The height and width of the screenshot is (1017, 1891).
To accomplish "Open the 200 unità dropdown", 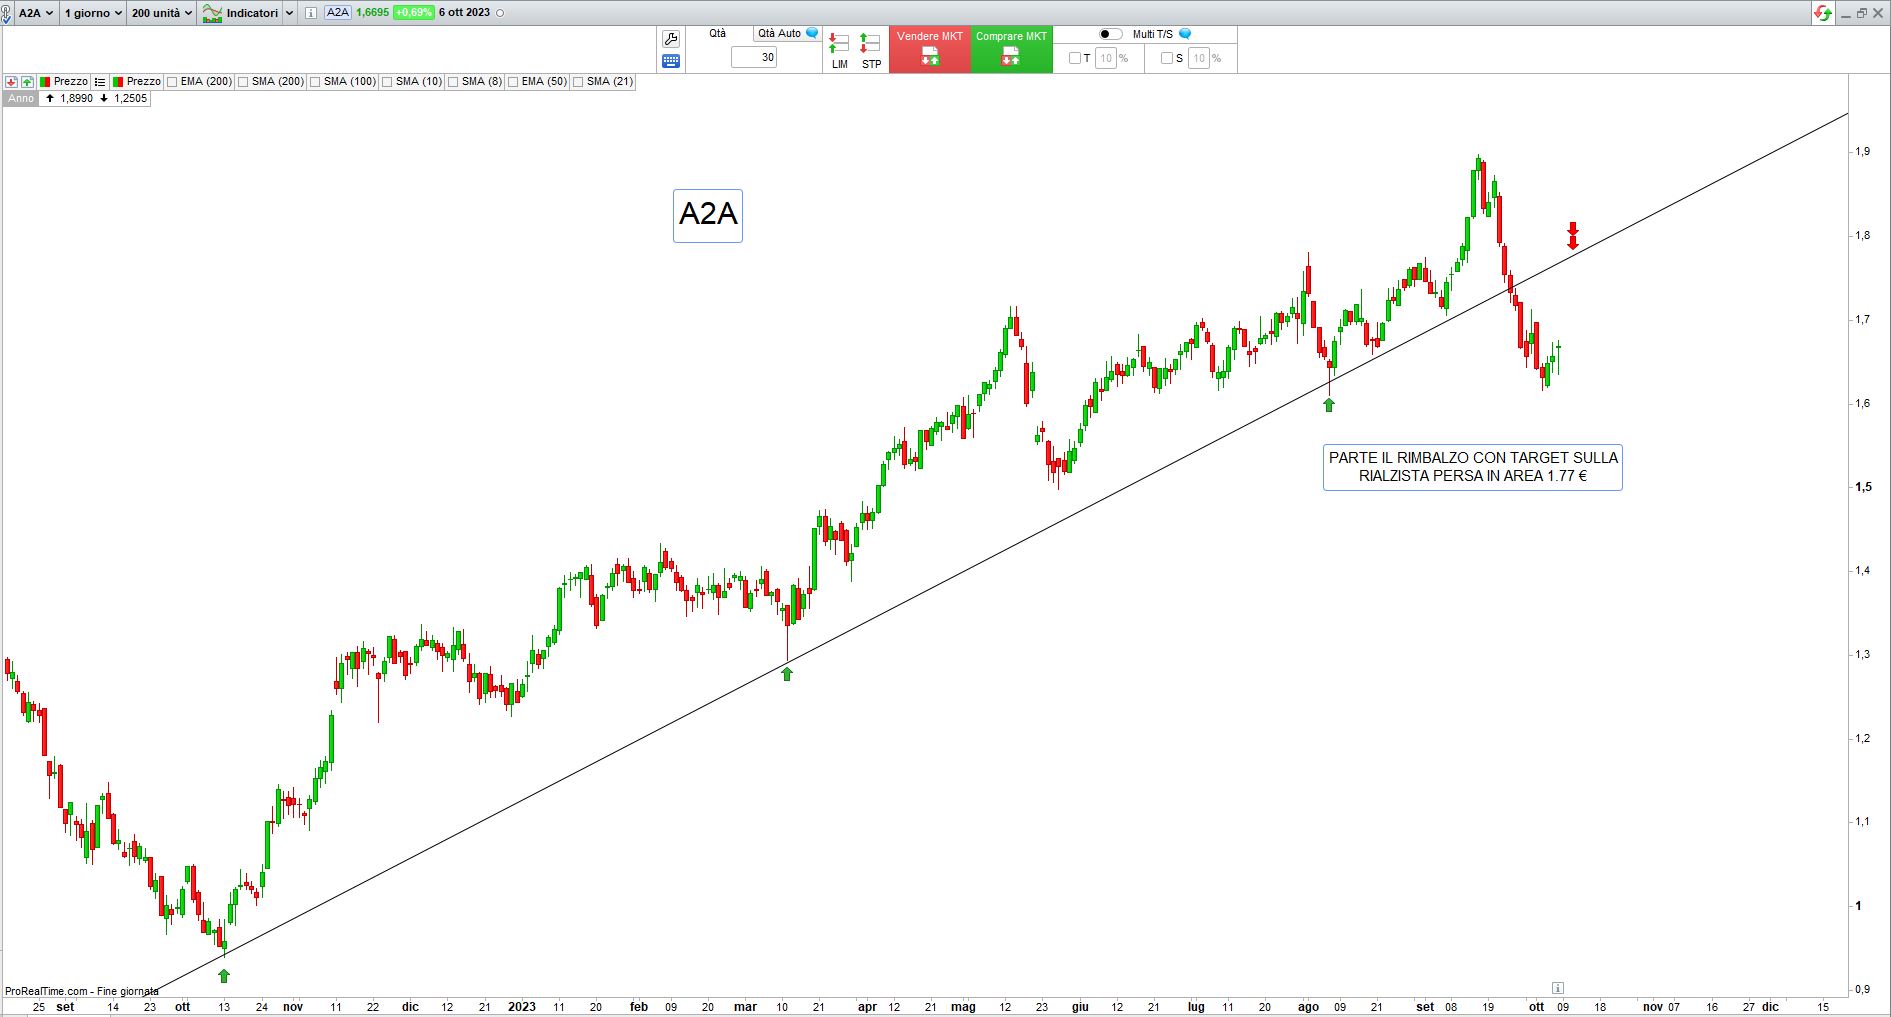I will (161, 13).
